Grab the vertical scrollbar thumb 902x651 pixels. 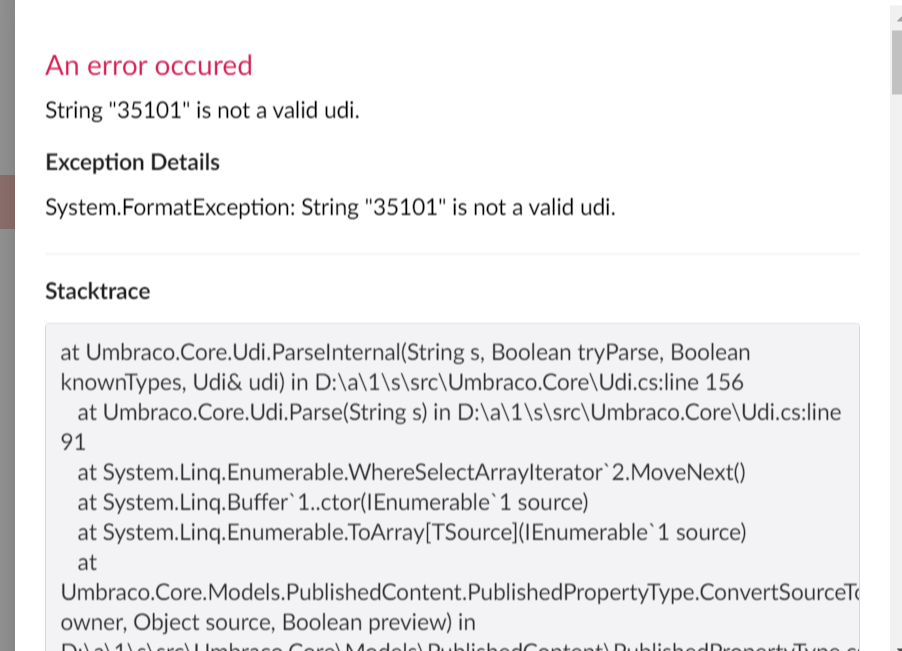897,62
